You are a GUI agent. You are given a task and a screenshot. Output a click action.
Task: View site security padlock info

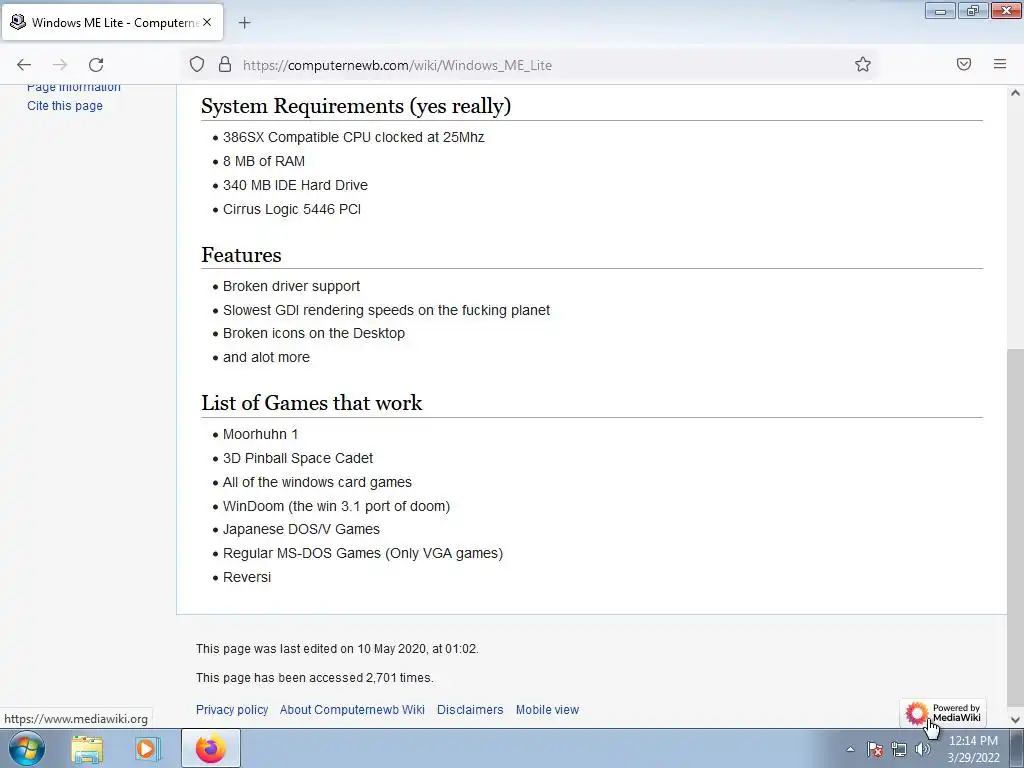pos(225,64)
